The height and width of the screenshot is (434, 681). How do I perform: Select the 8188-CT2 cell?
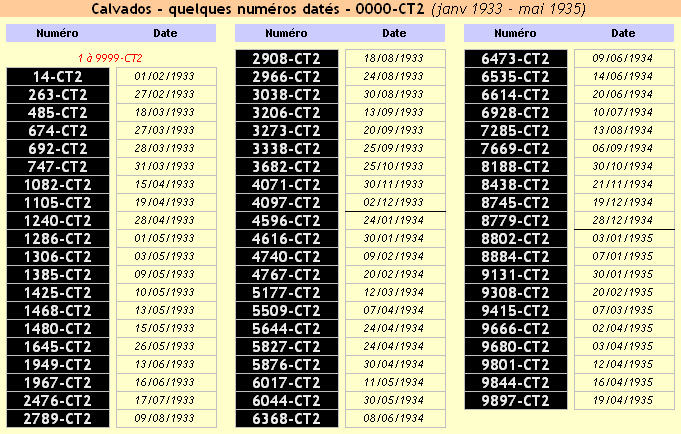[x=516, y=167]
